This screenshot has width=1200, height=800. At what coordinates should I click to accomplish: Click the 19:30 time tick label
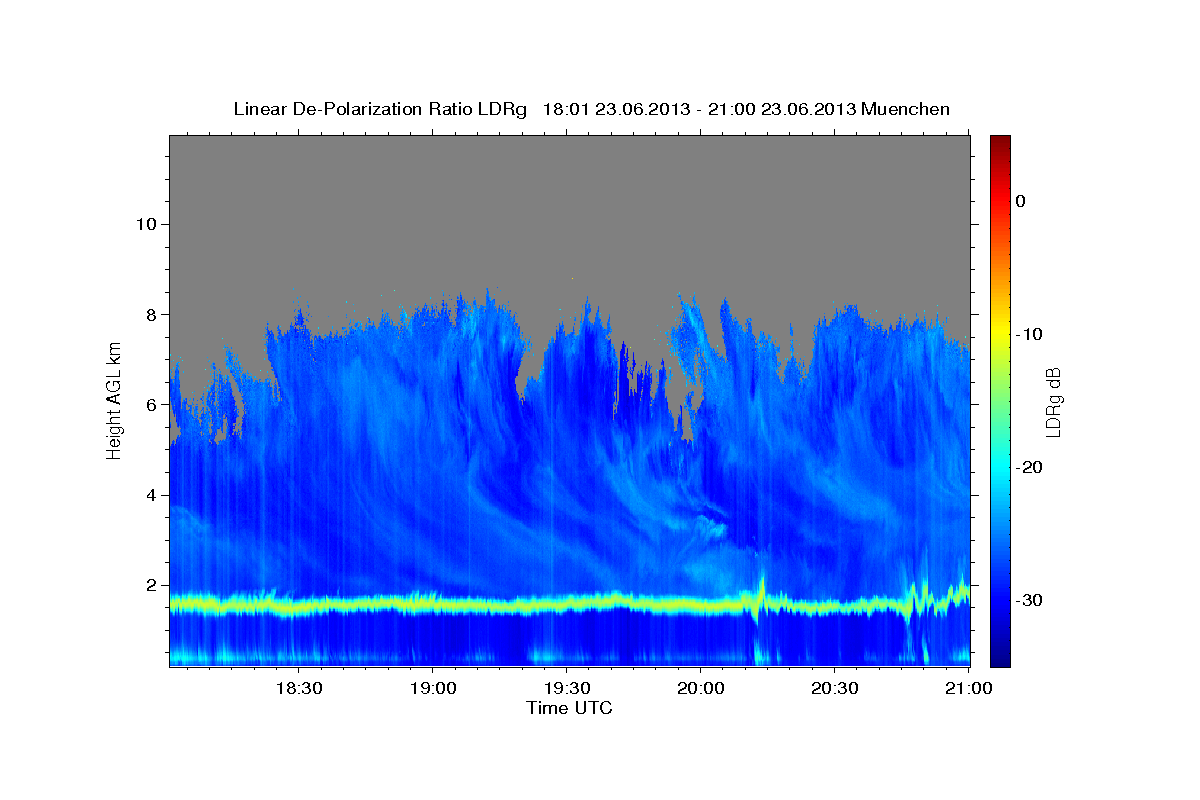pos(566,689)
